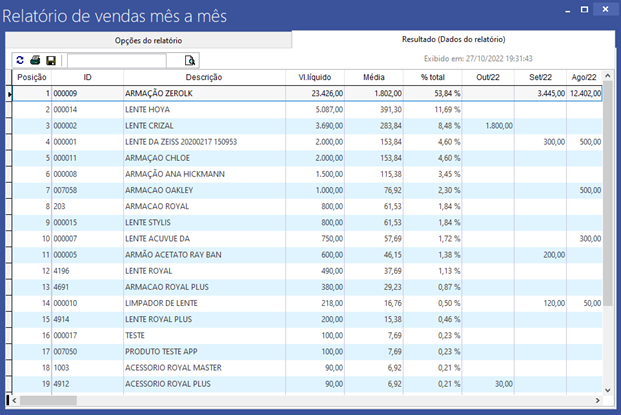
Task: Click the Vl.líquido column header
Action: click(x=315, y=77)
